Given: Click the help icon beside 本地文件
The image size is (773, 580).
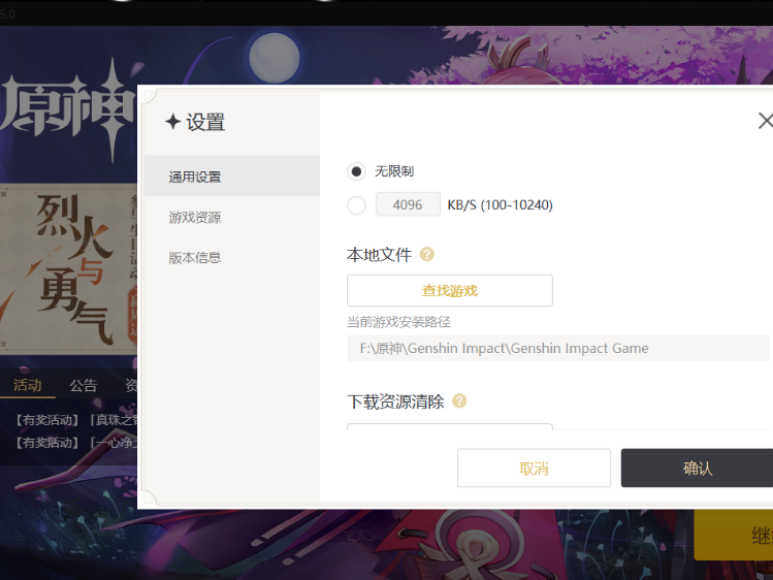Looking at the screenshot, I should [x=427, y=254].
